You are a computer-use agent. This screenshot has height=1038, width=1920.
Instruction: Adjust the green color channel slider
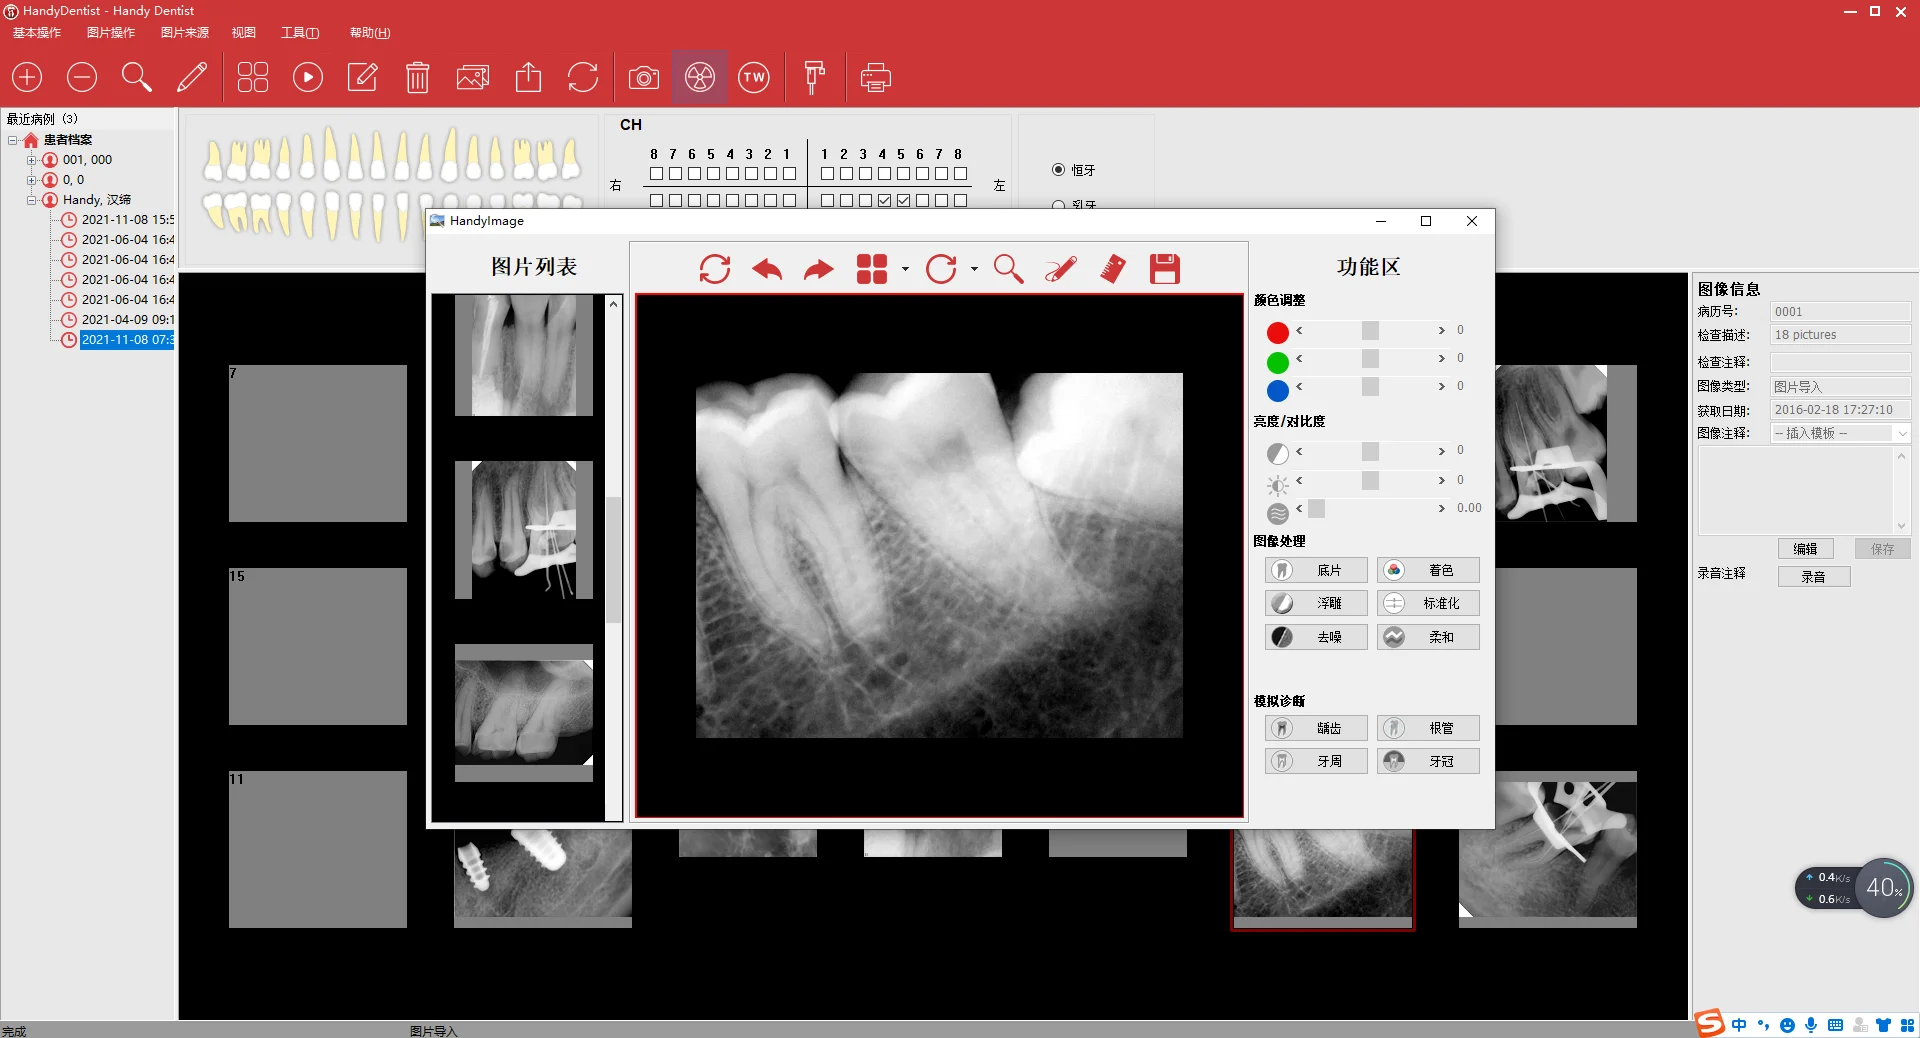(x=1370, y=359)
